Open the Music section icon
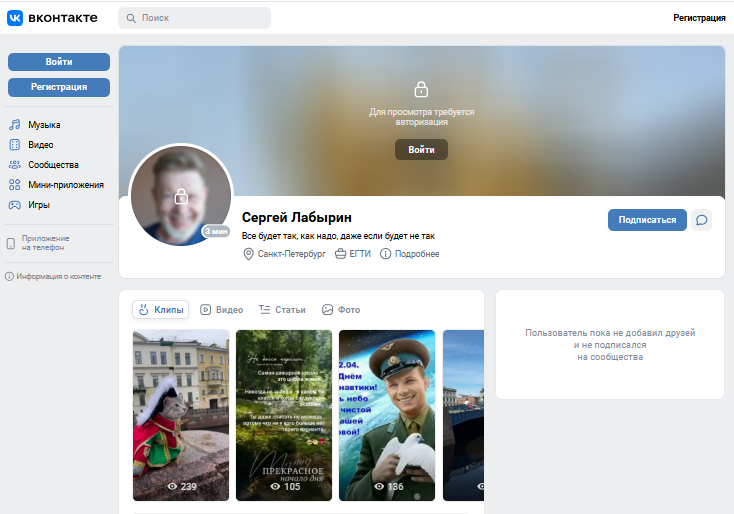Viewport: 734px width, 514px height. (15, 125)
